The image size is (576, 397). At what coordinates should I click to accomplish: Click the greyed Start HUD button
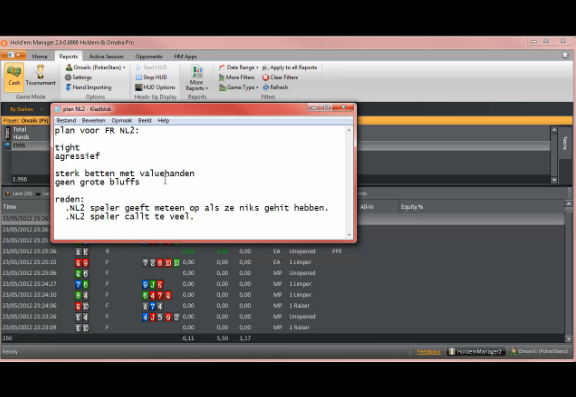(151, 68)
